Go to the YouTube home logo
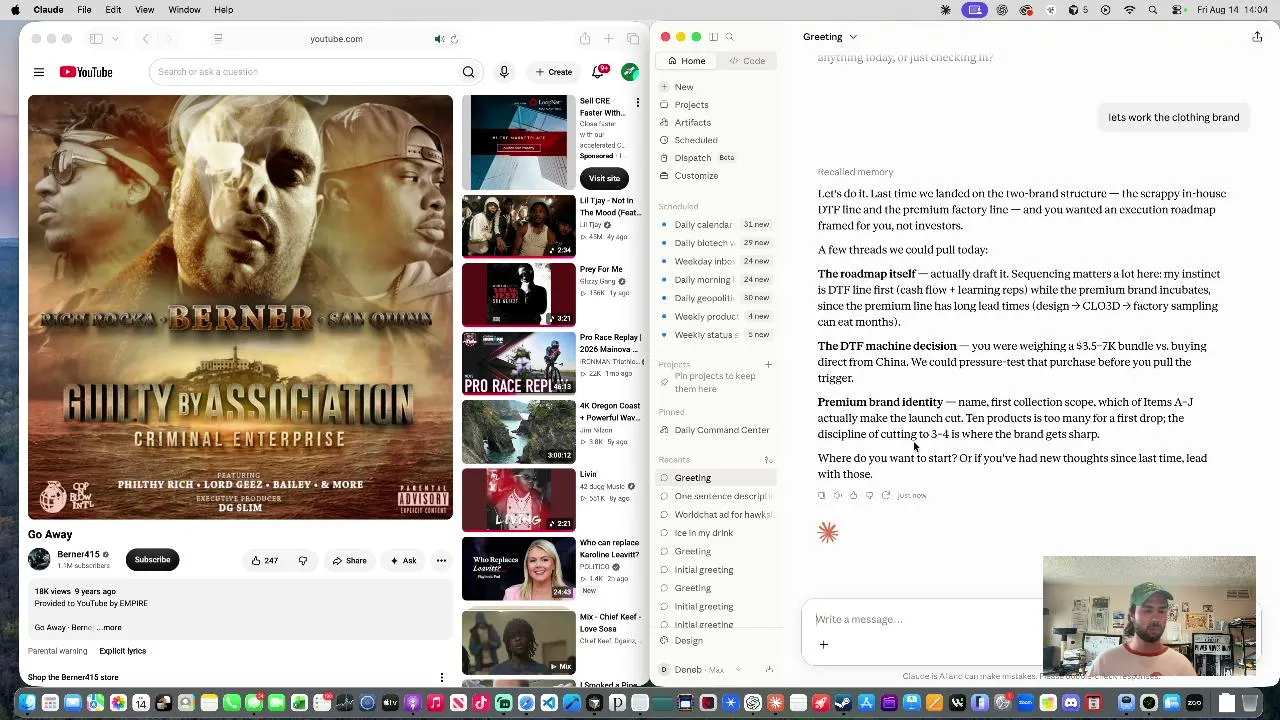This screenshot has width=1280, height=720. tap(86, 72)
